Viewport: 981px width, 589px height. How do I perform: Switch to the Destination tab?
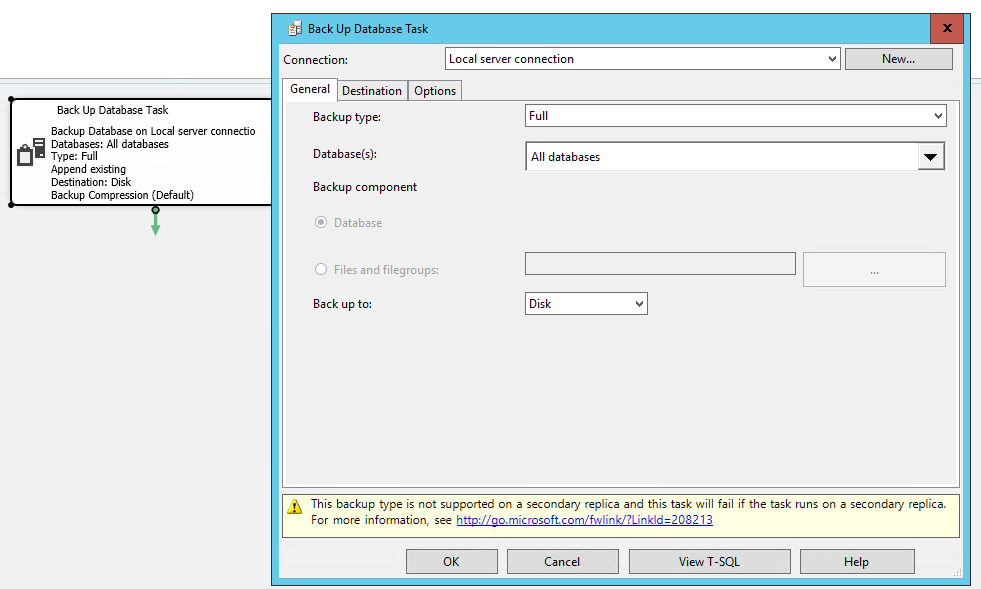(x=372, y=91)
